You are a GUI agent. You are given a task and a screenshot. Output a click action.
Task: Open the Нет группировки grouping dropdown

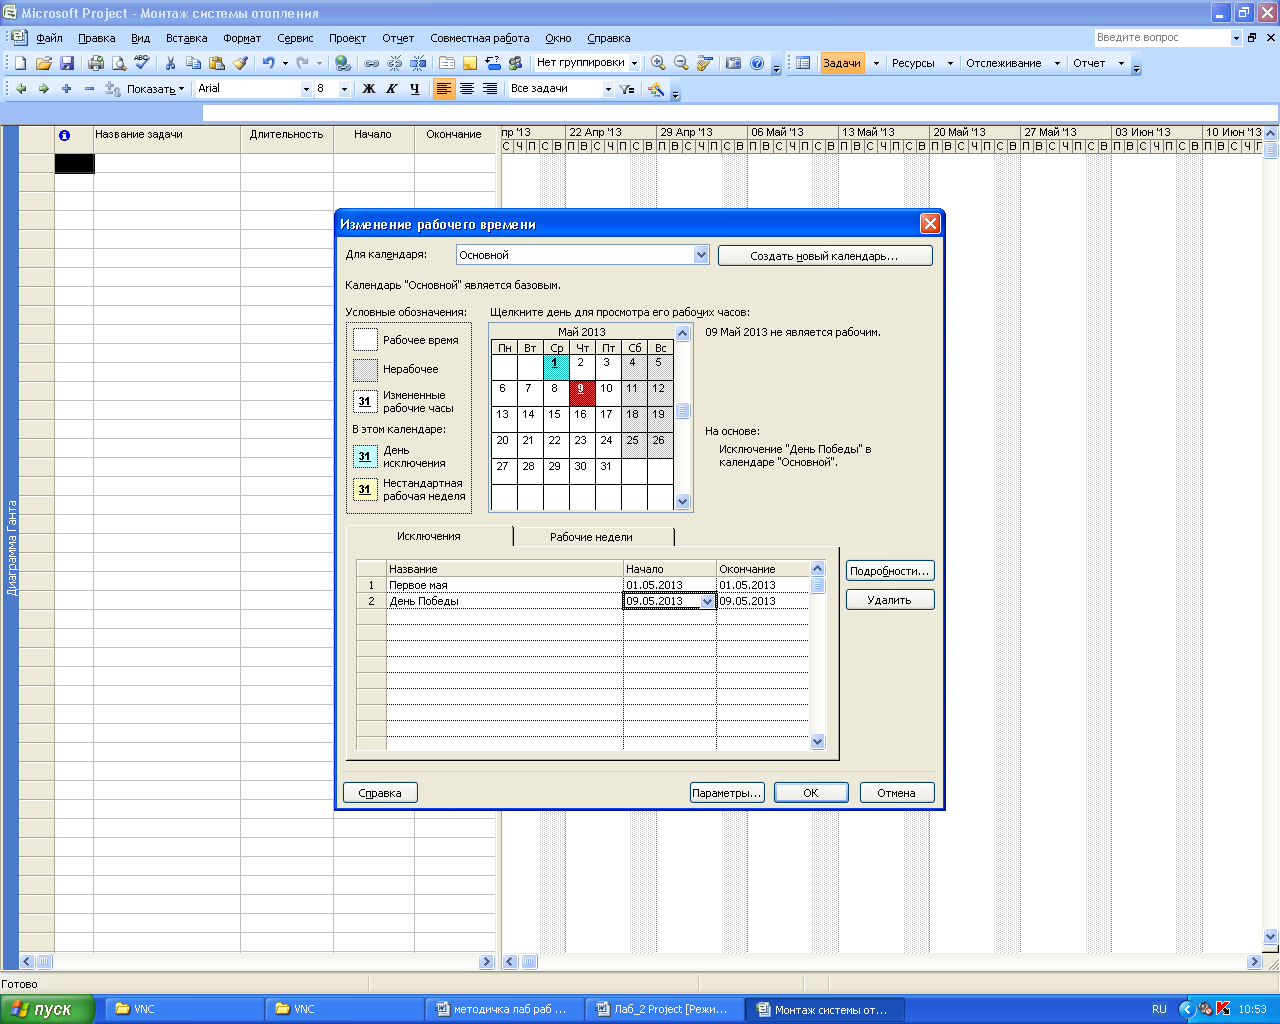pos(633,63)
